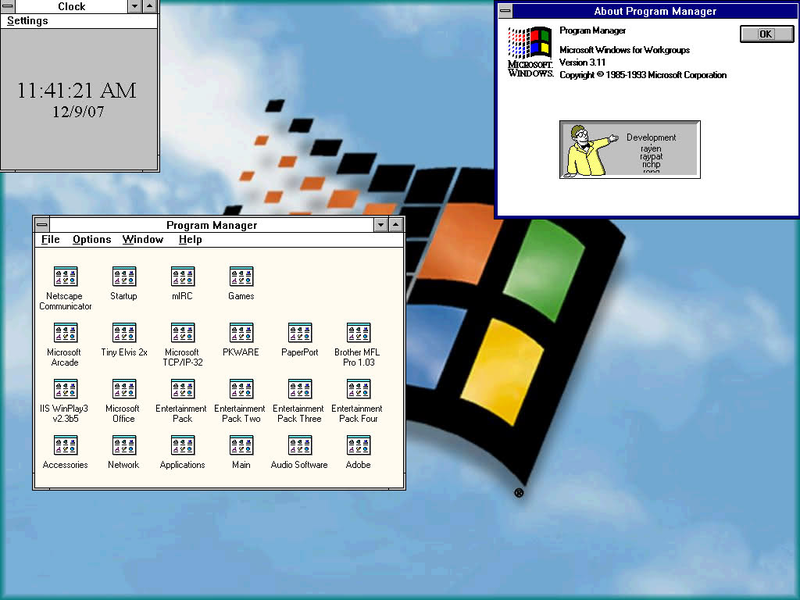This screenshot has width=800, height=600.
Task: Maximize the Program Manager window
Action: point(396,224)
